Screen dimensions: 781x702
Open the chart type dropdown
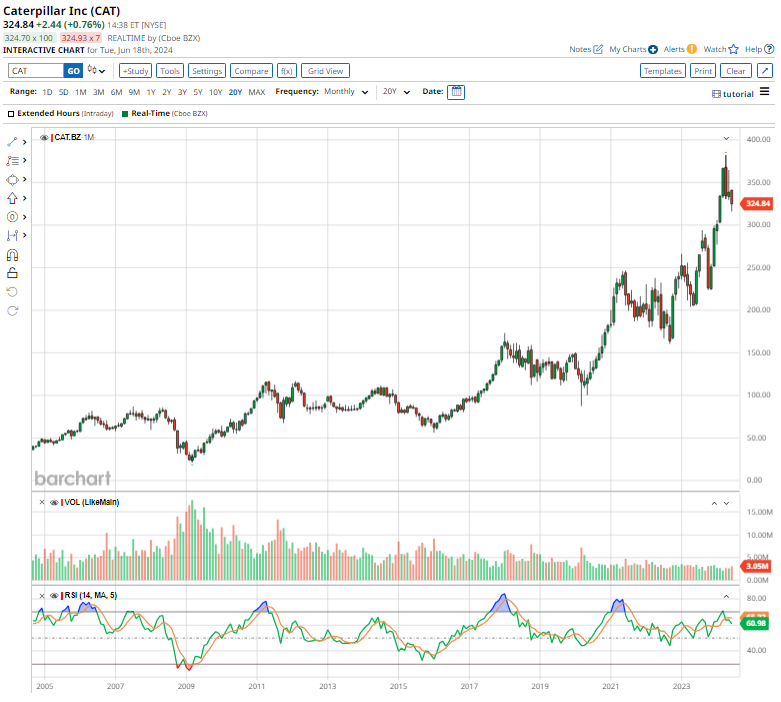(97, 71)
